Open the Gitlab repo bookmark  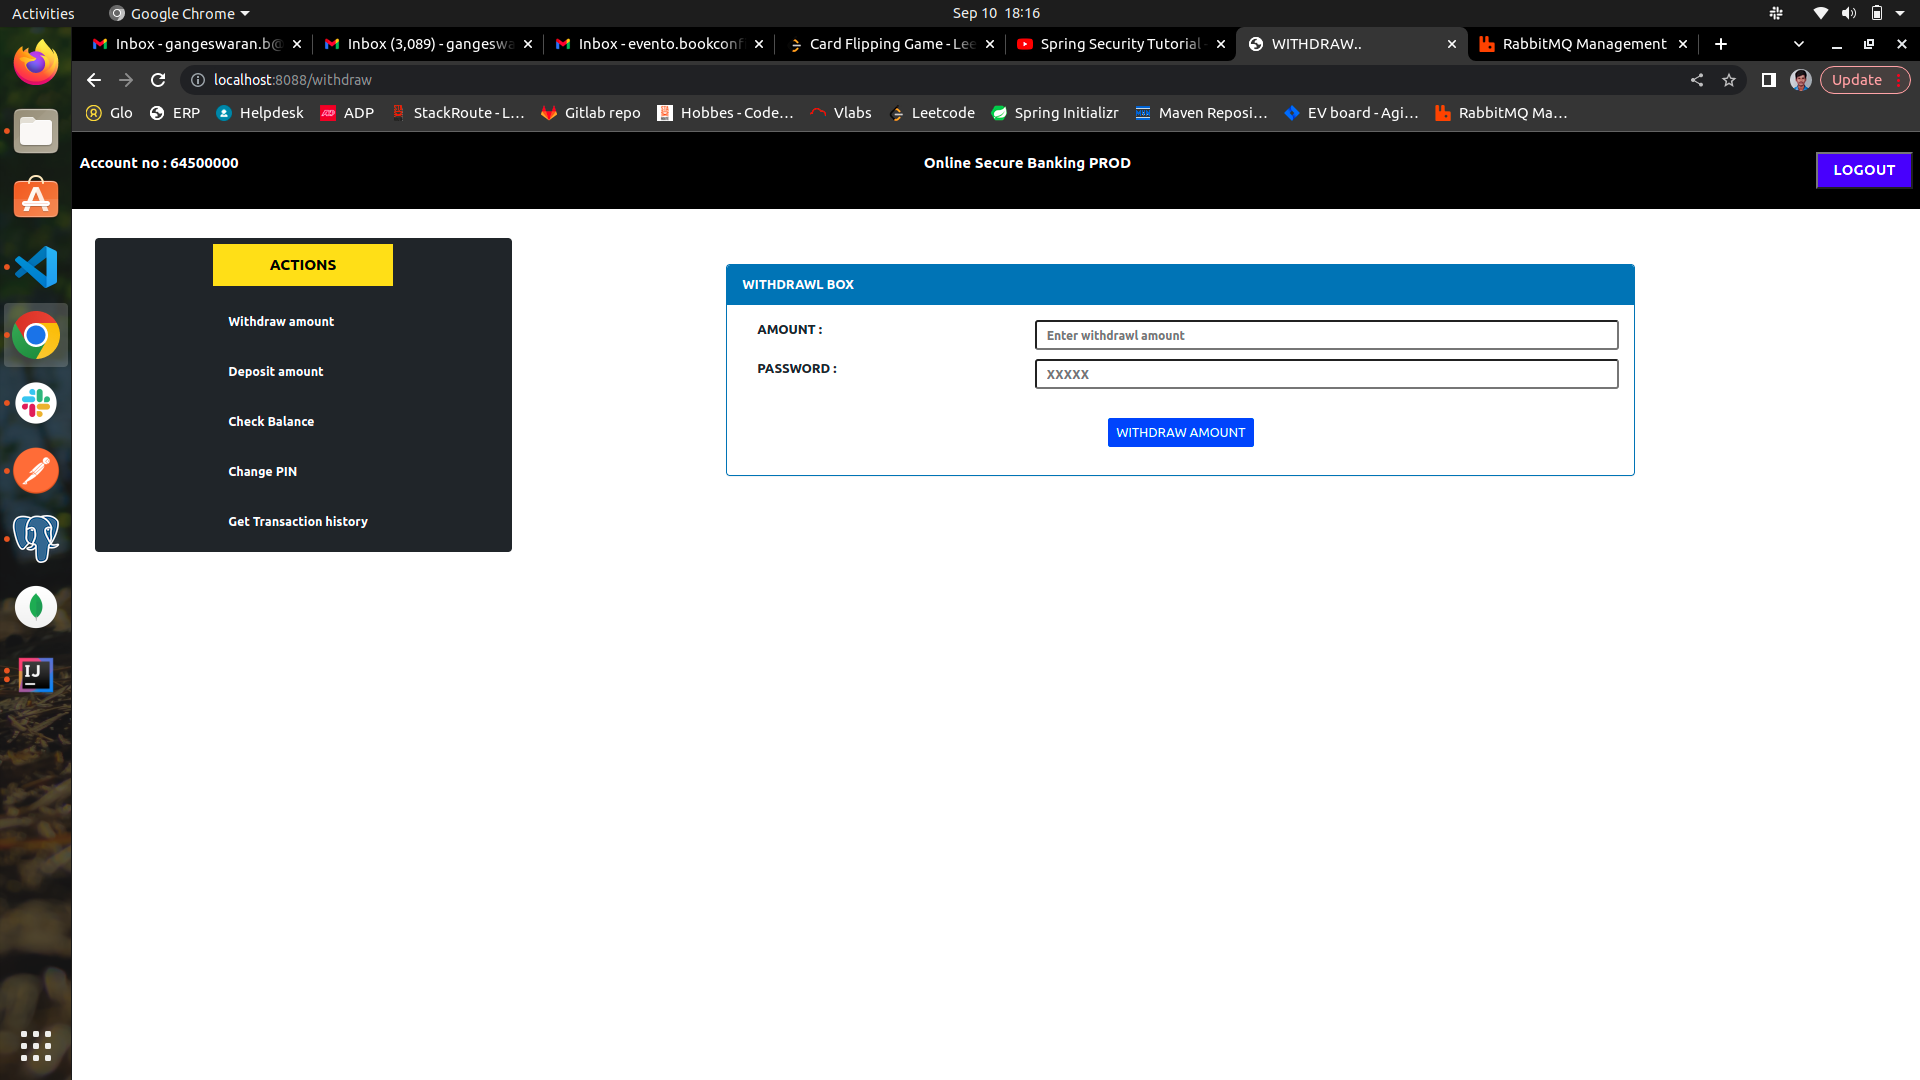click(589, 113)
